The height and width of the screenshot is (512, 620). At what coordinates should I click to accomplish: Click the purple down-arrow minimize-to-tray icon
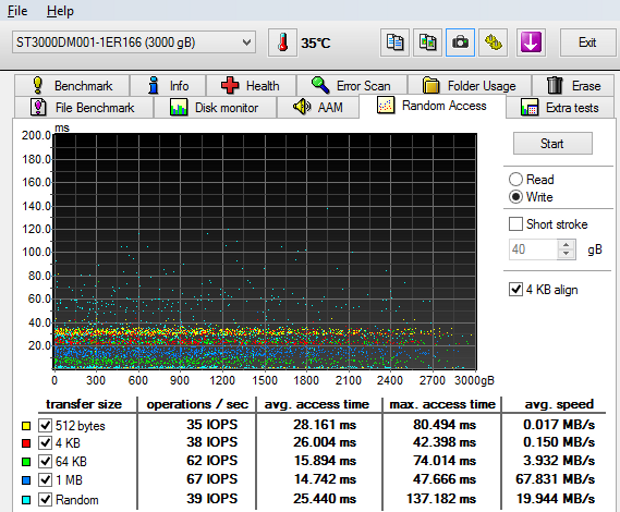529,42
